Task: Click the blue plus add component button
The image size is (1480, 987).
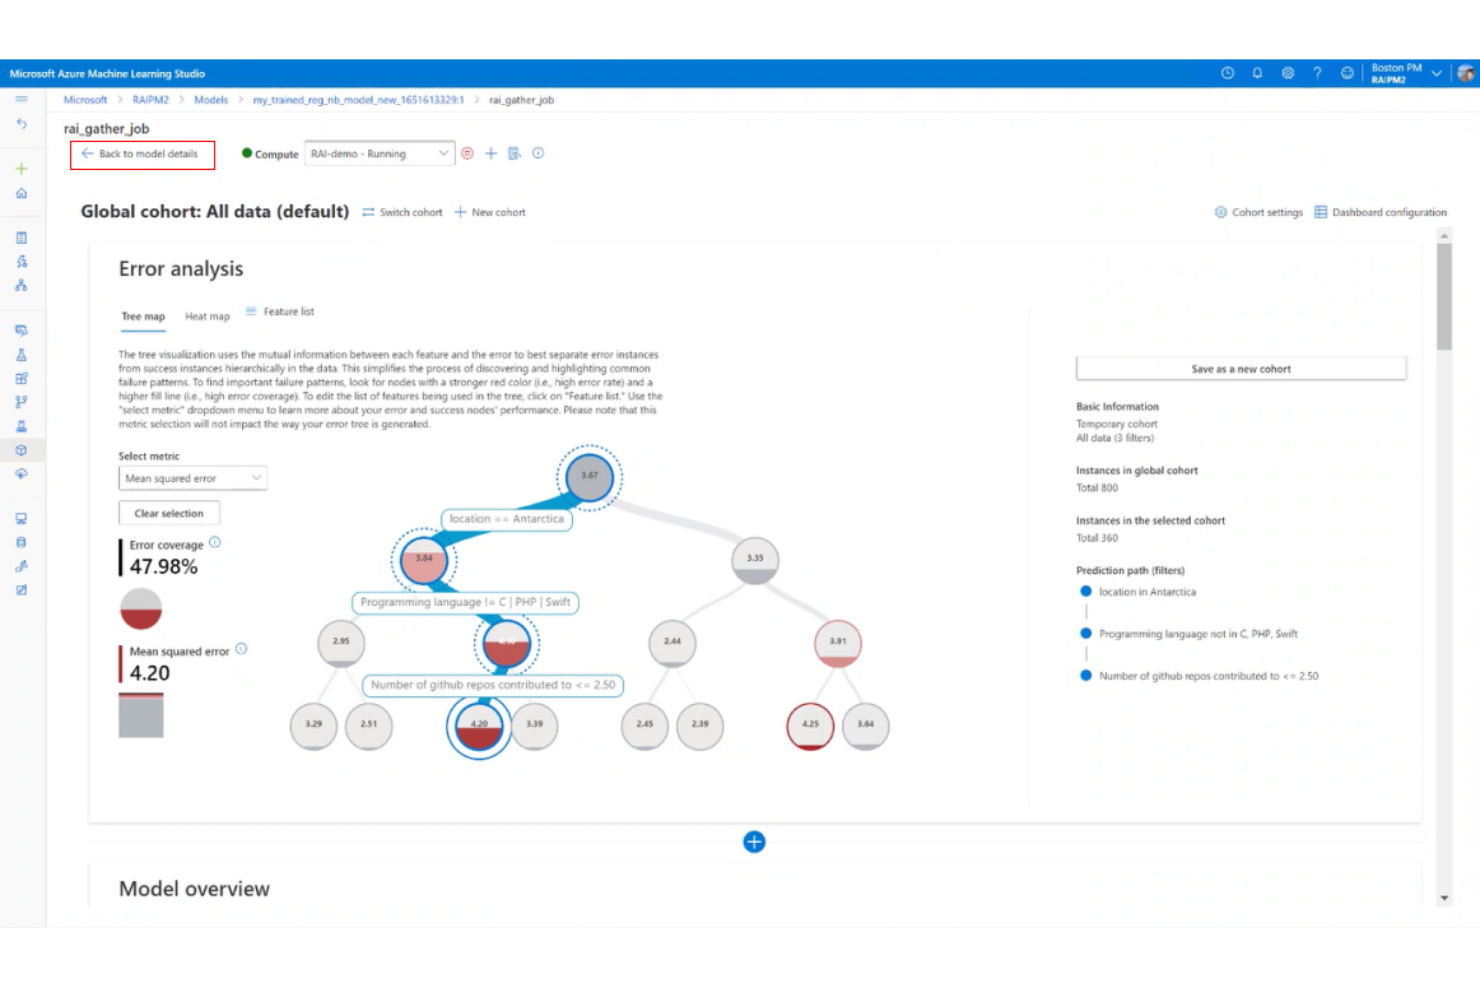Action: click(x=754, y=842)
